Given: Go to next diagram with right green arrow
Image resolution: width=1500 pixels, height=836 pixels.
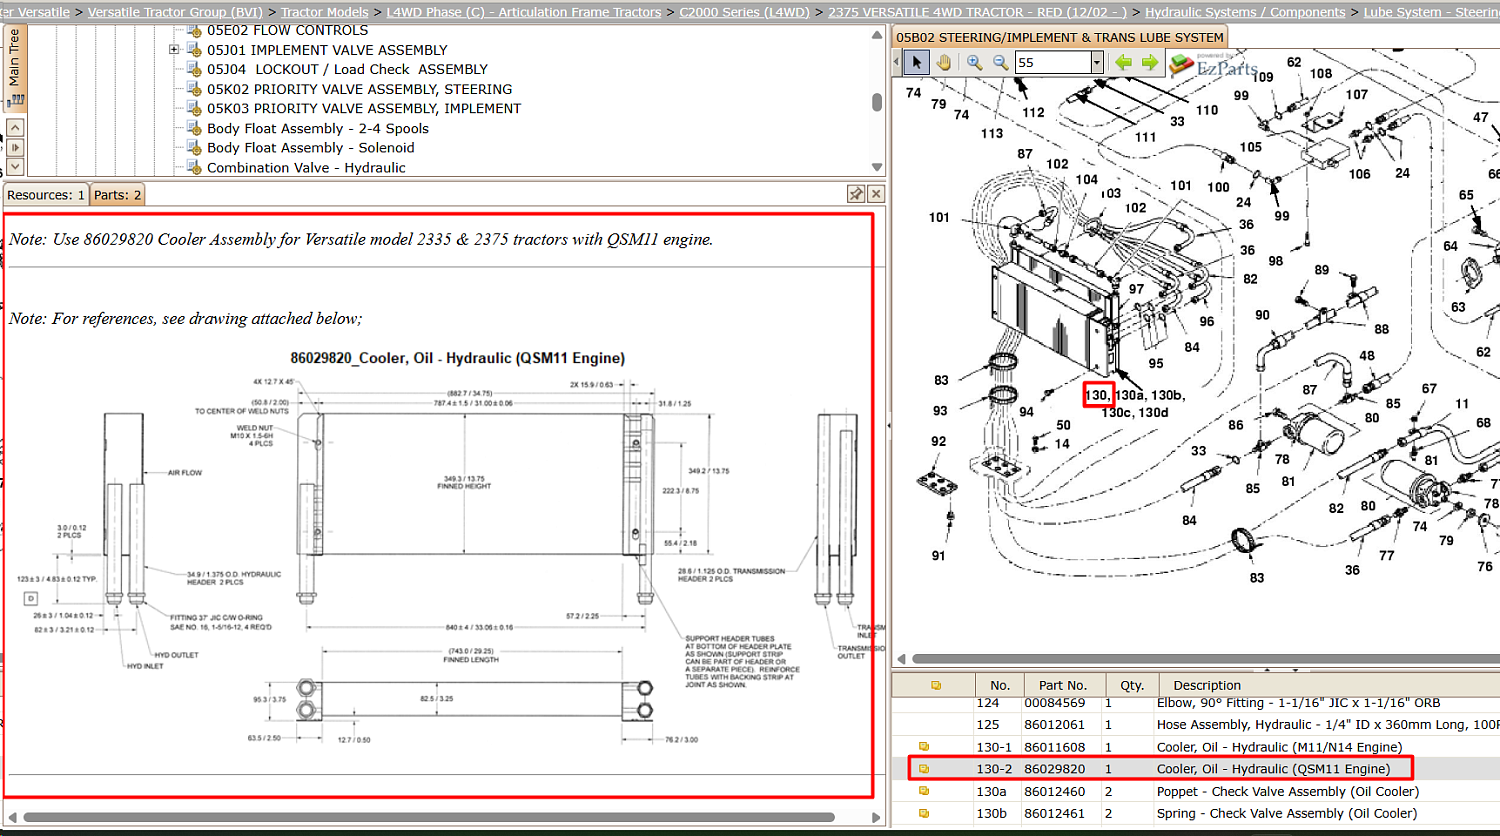Looking at the screenshot, I should click(x=1150, y=63).
